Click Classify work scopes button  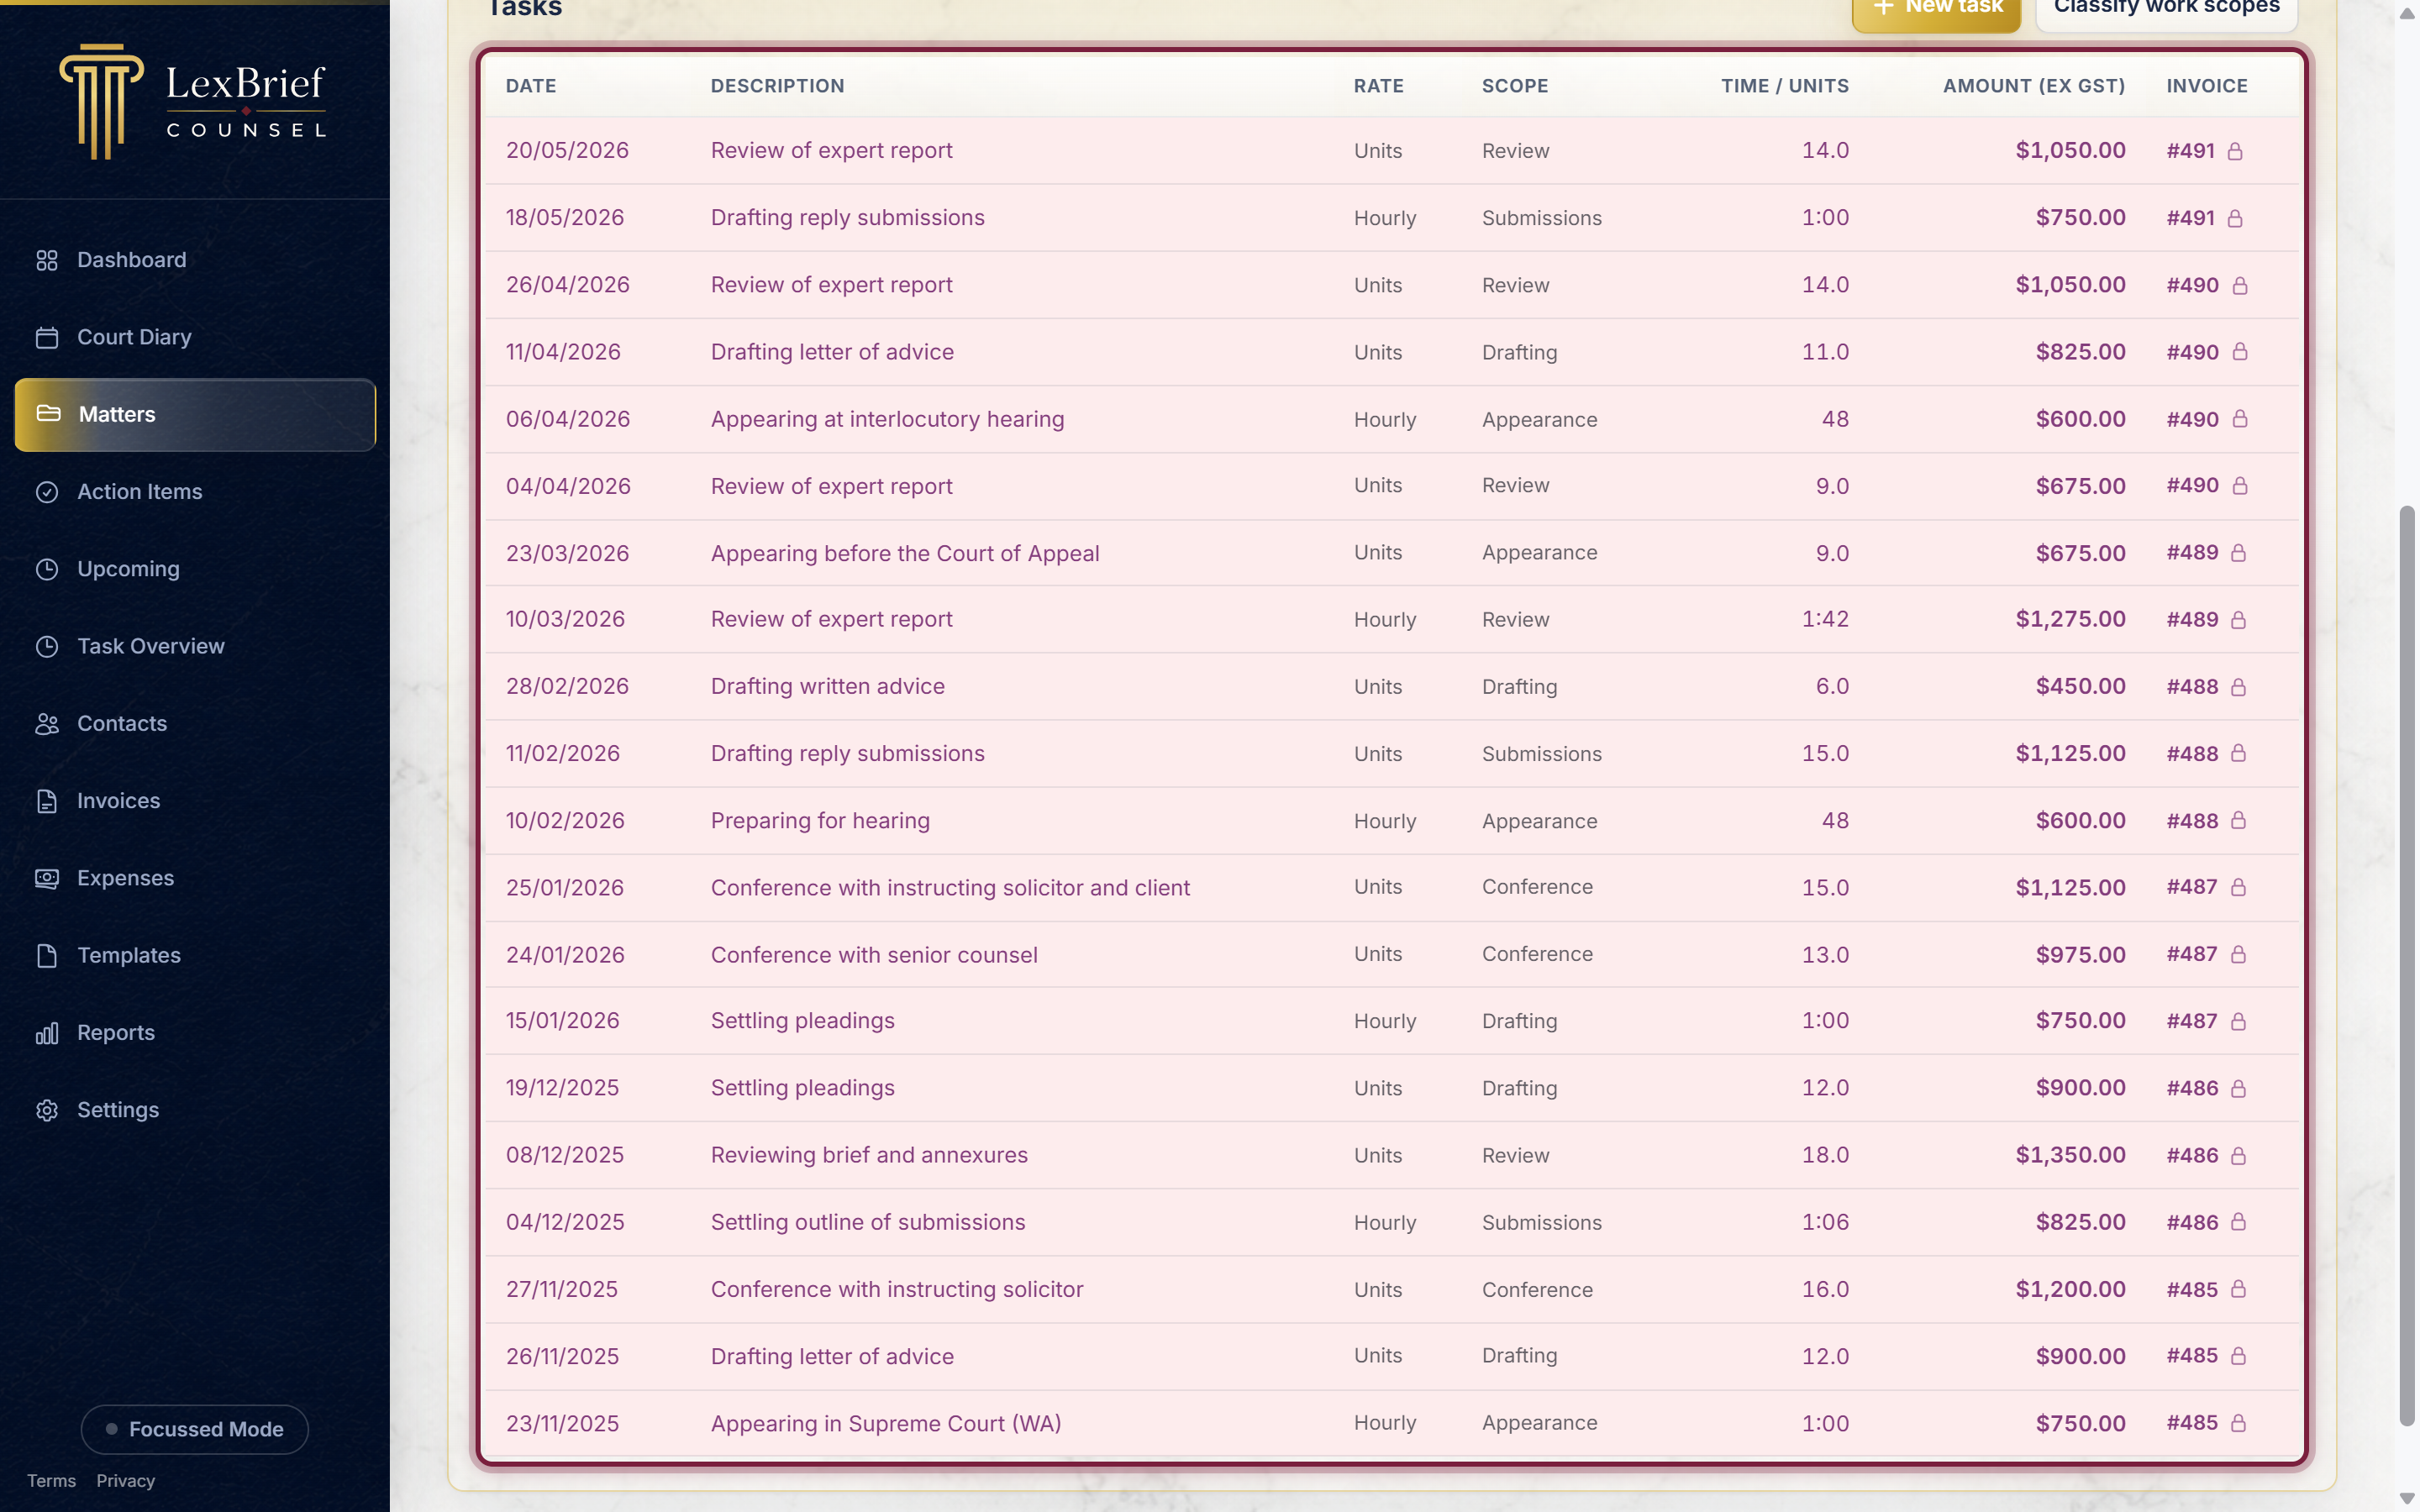[x=2166, y=10]
